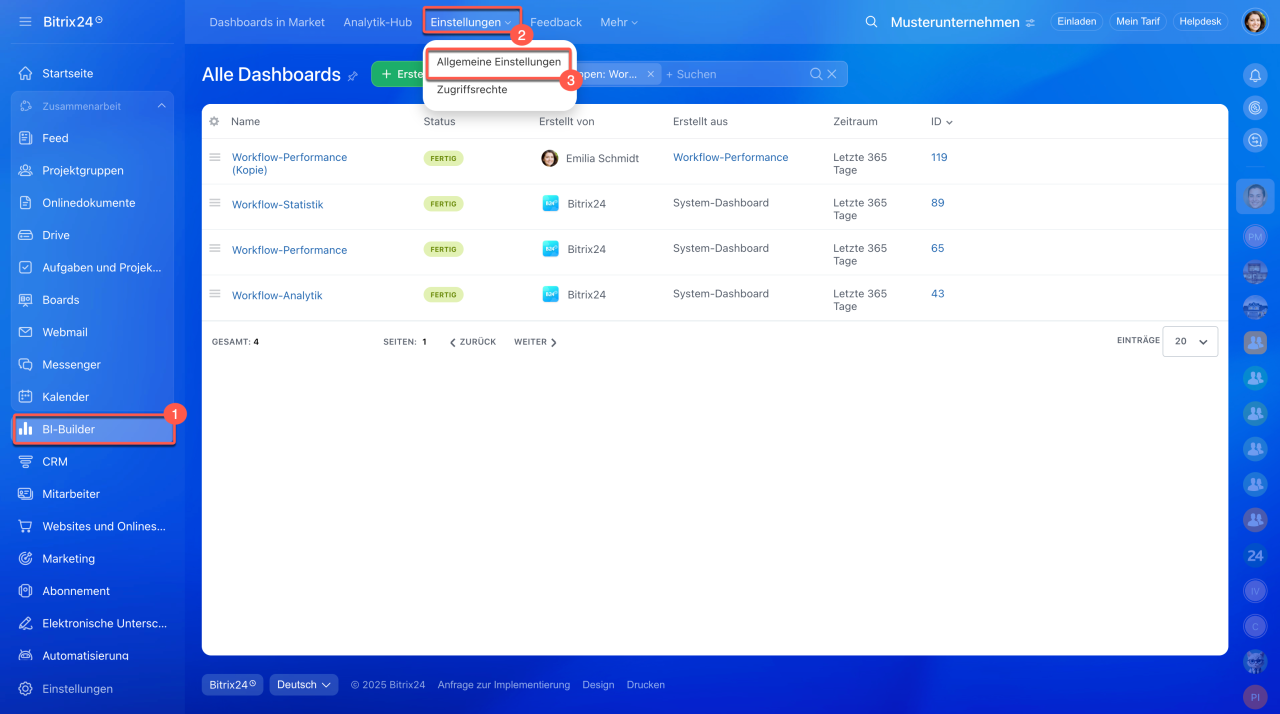Select Allgemeine Einstellungen menu entry
The image size is (1280, 714).
498,62
